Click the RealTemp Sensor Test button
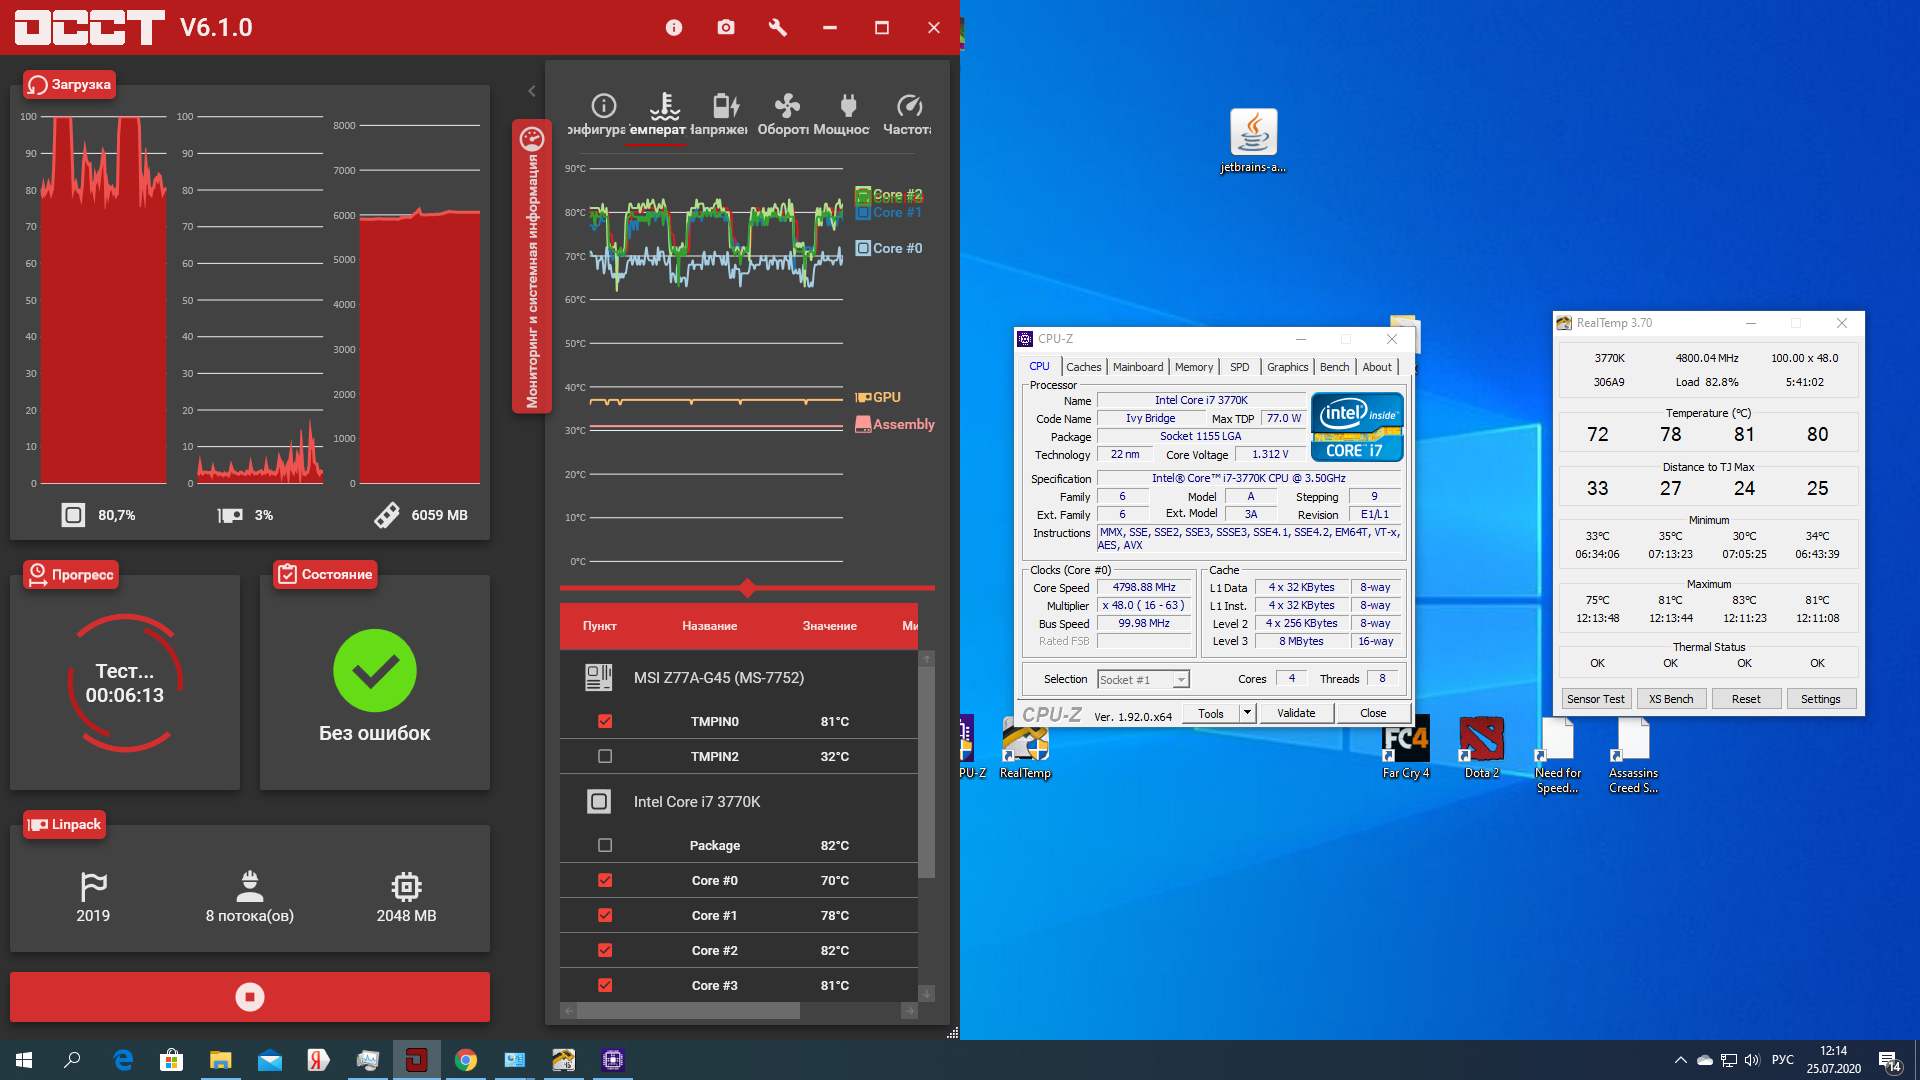The height and width of the screenshot is (1080, 1920). pyautogui.click(x=1596, y=699)
